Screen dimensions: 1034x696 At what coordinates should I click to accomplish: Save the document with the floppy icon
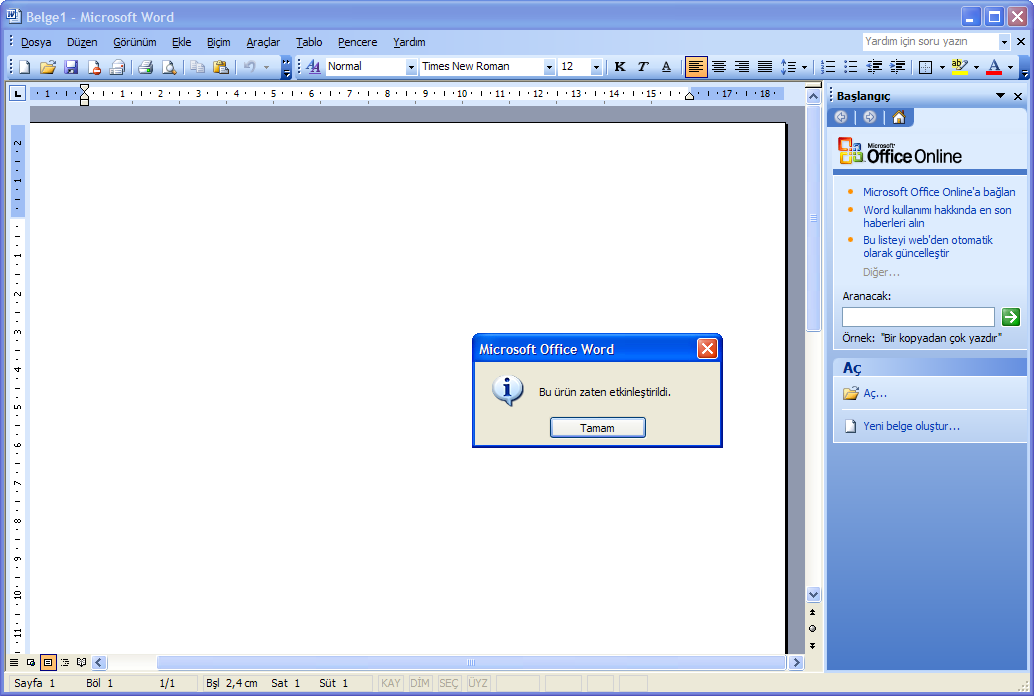tap(71, 67)
